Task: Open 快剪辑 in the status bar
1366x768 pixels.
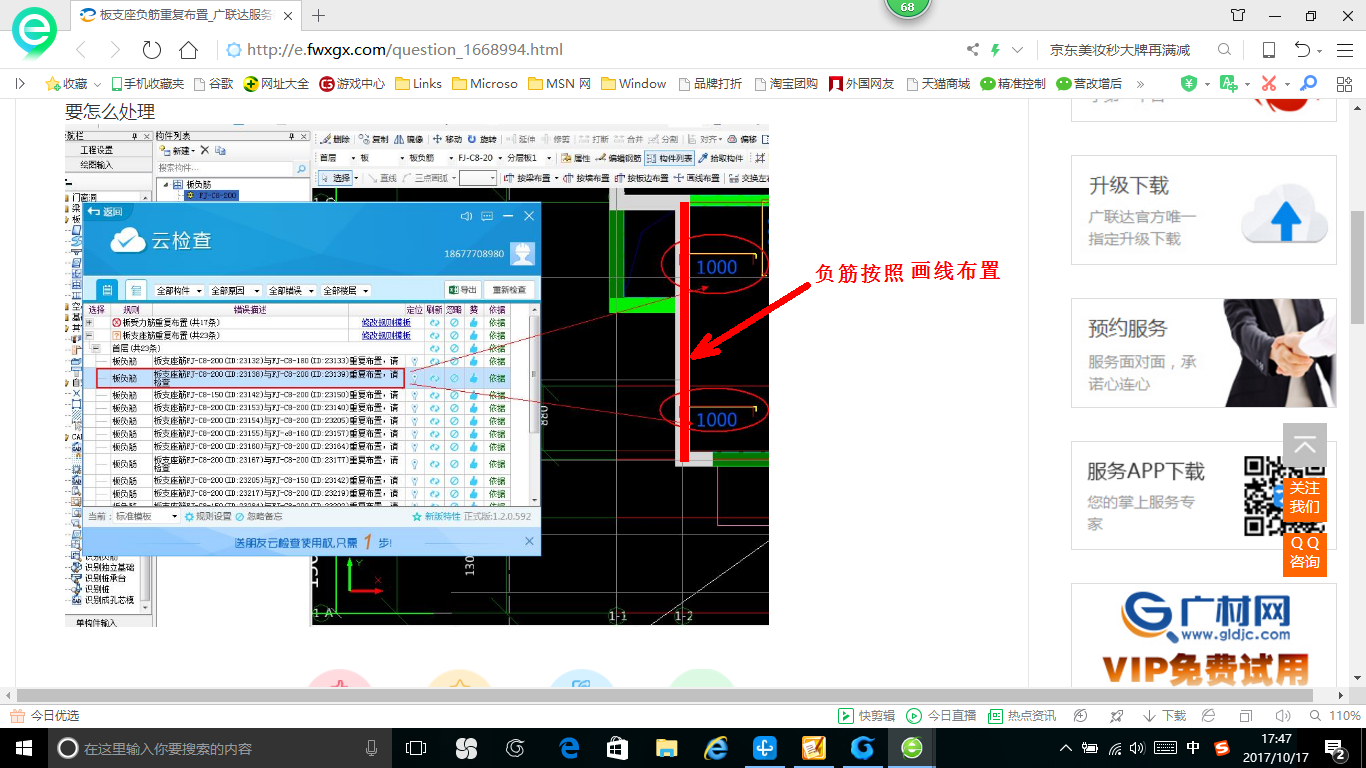Action: 868,716
